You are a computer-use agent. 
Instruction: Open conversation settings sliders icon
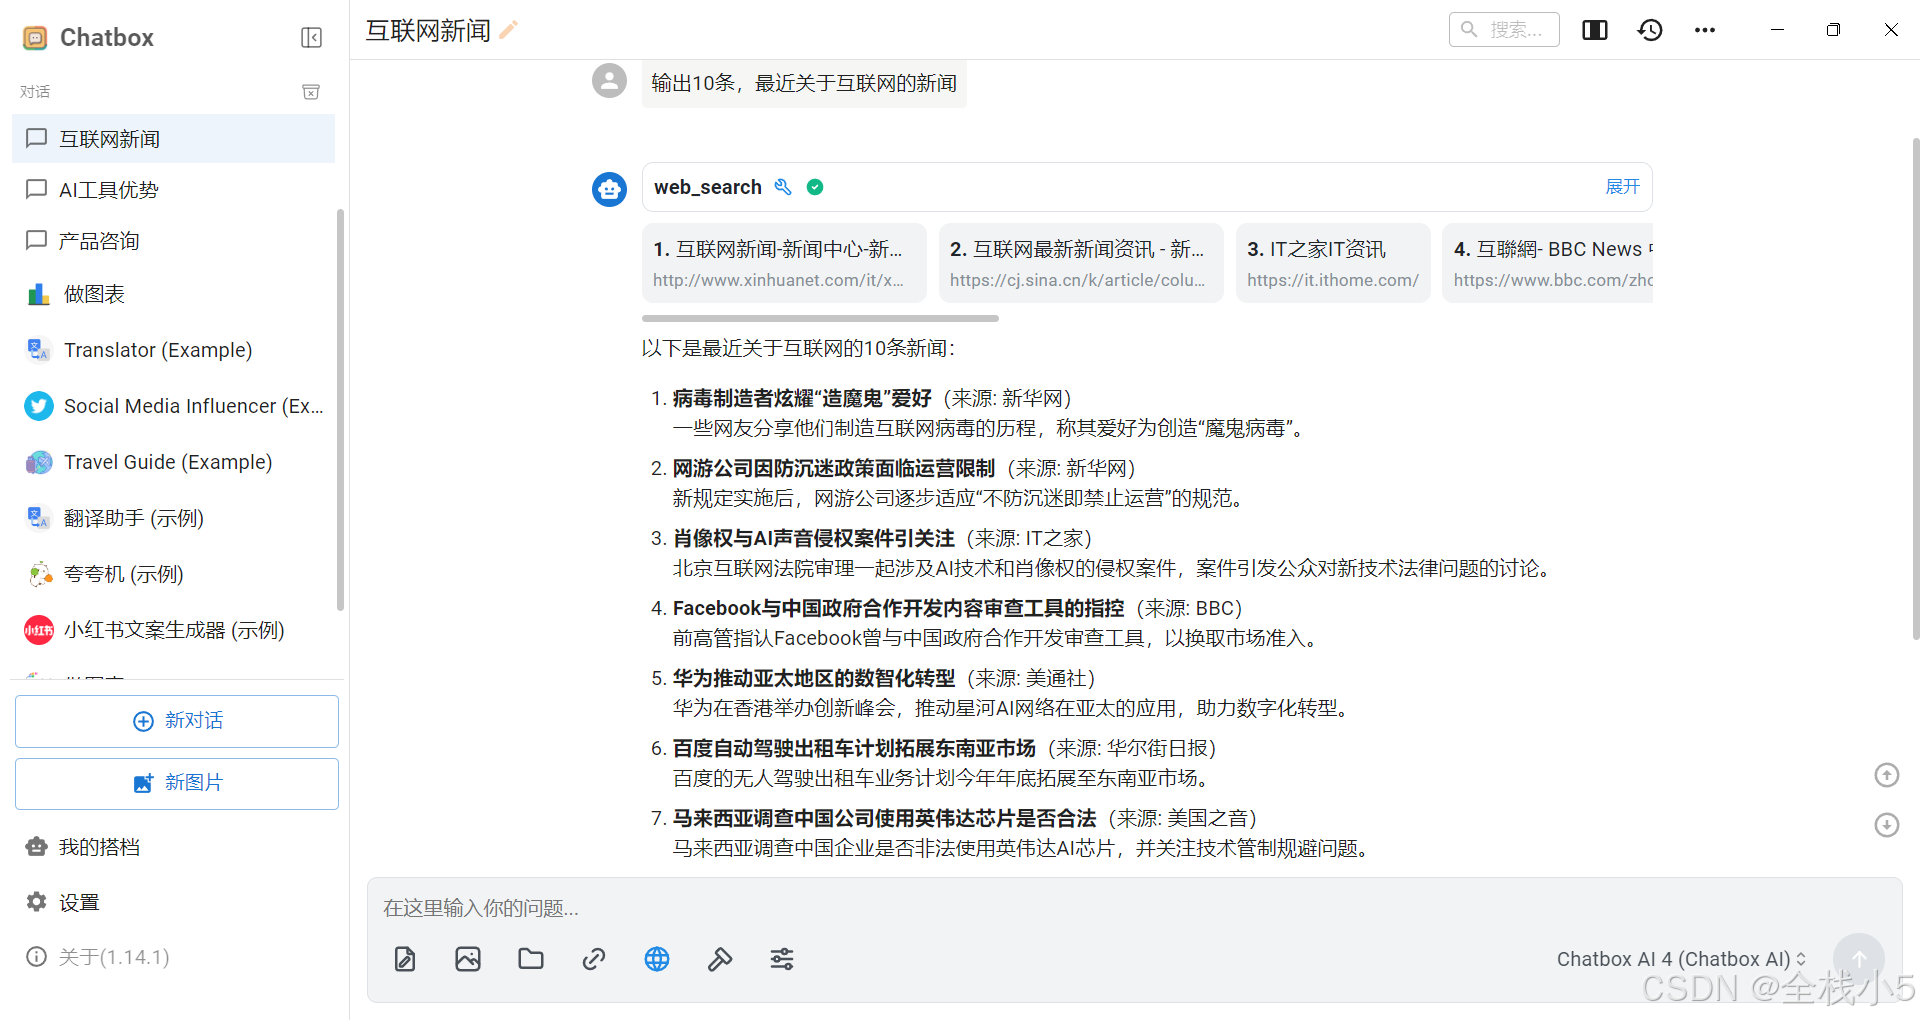782,959
